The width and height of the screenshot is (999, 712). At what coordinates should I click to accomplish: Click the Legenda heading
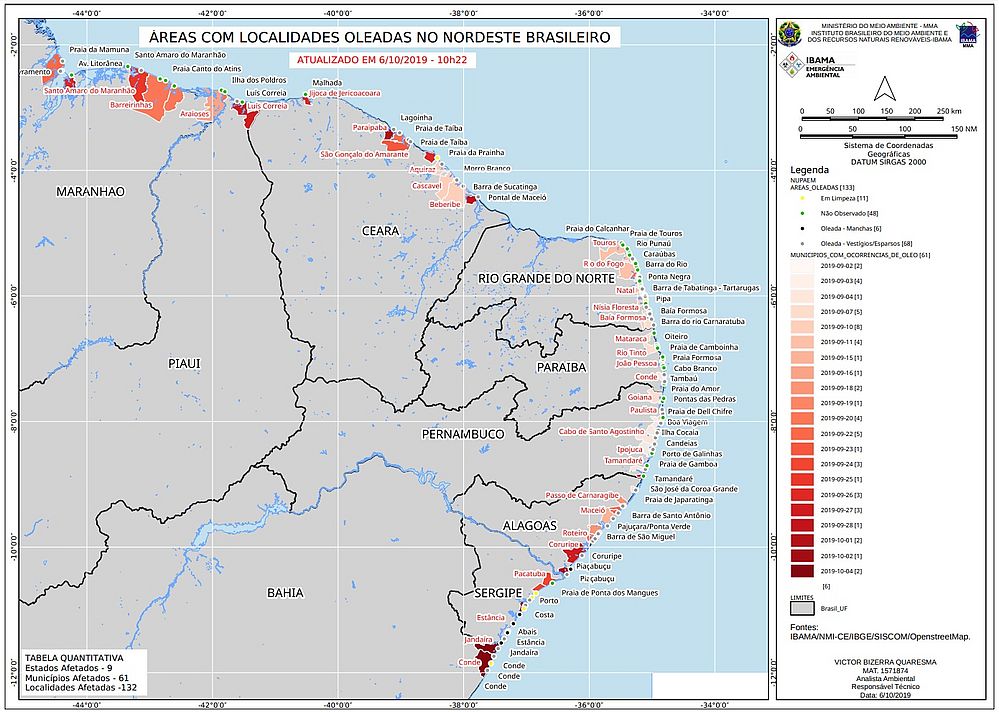tap(809, 171)
